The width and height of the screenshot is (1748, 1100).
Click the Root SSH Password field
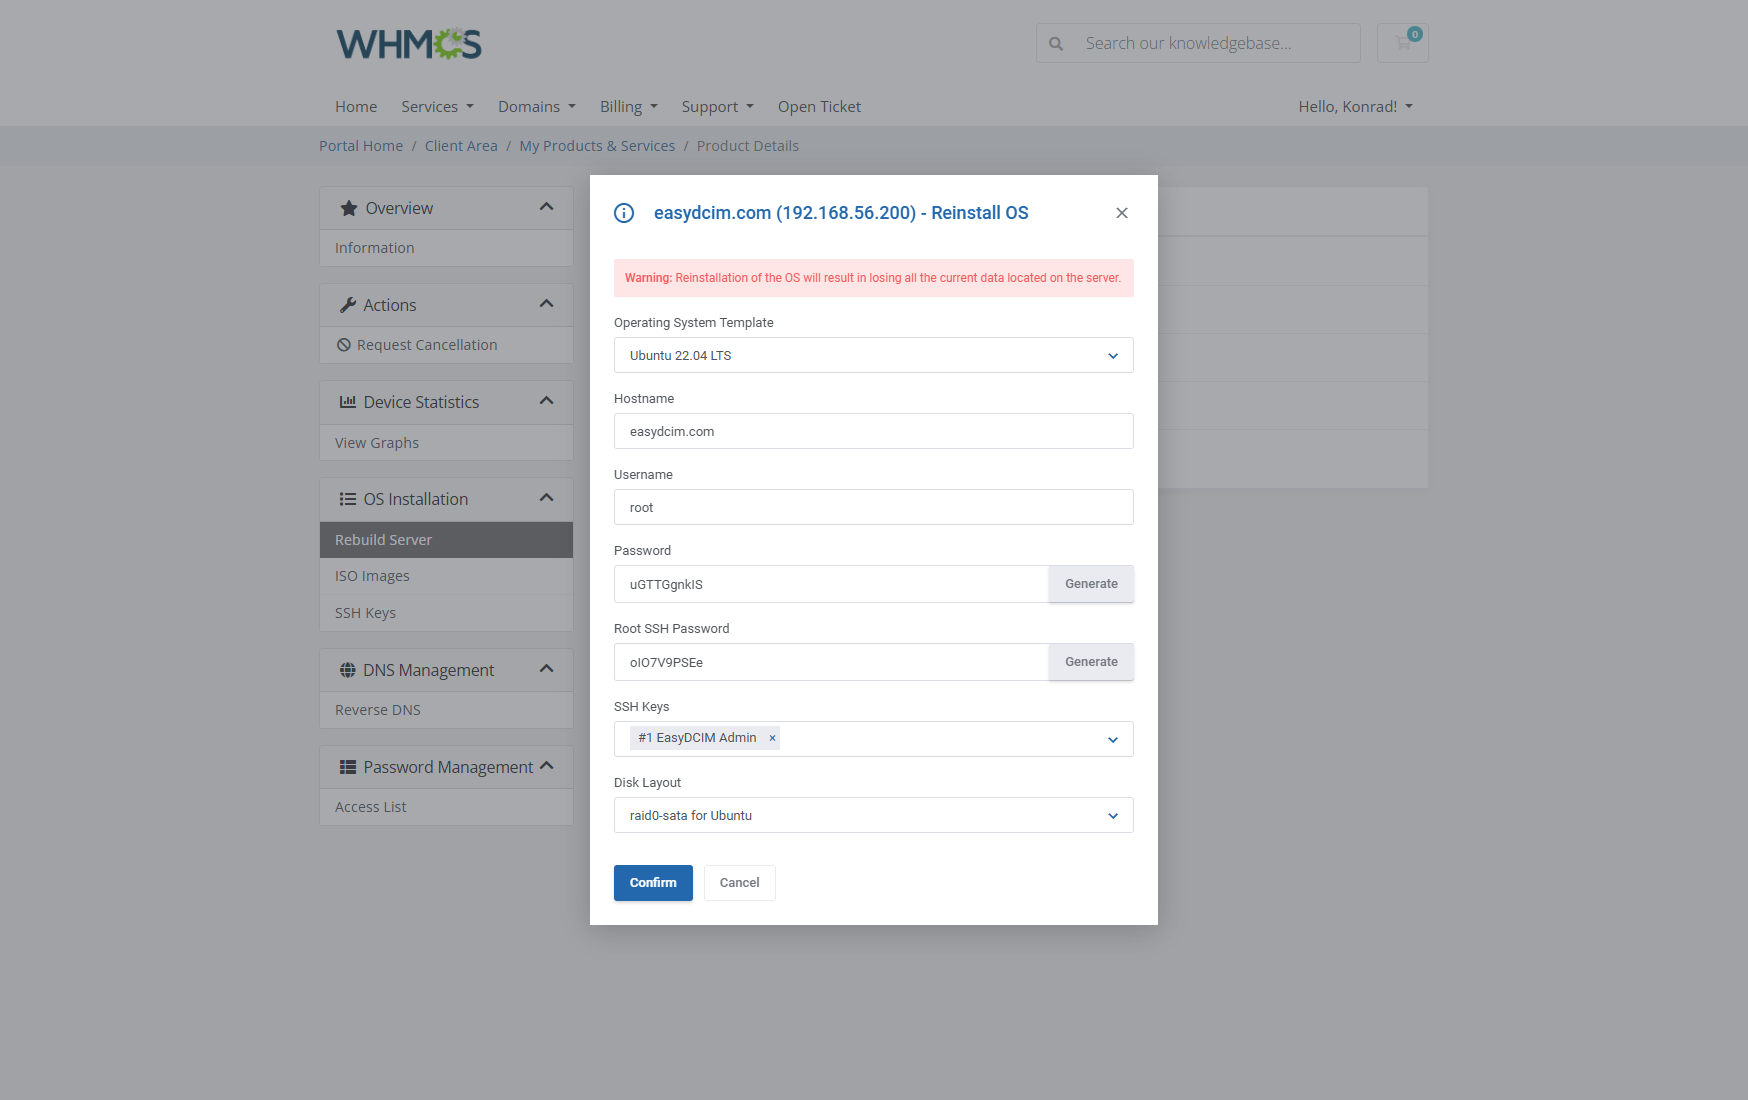pos(831,662)
